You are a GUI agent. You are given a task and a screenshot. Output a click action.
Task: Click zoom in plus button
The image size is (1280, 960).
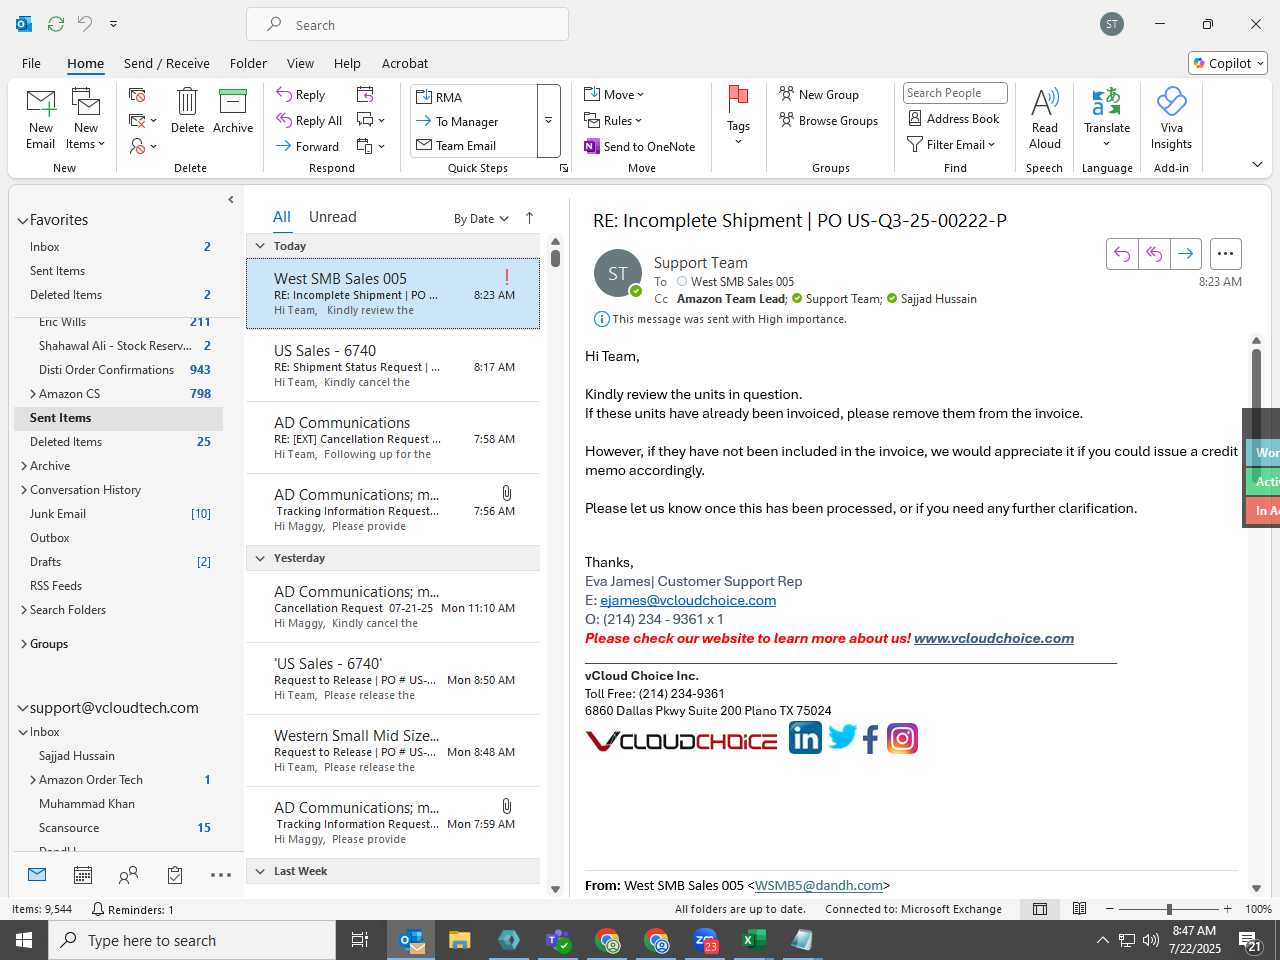point(1227,909)
